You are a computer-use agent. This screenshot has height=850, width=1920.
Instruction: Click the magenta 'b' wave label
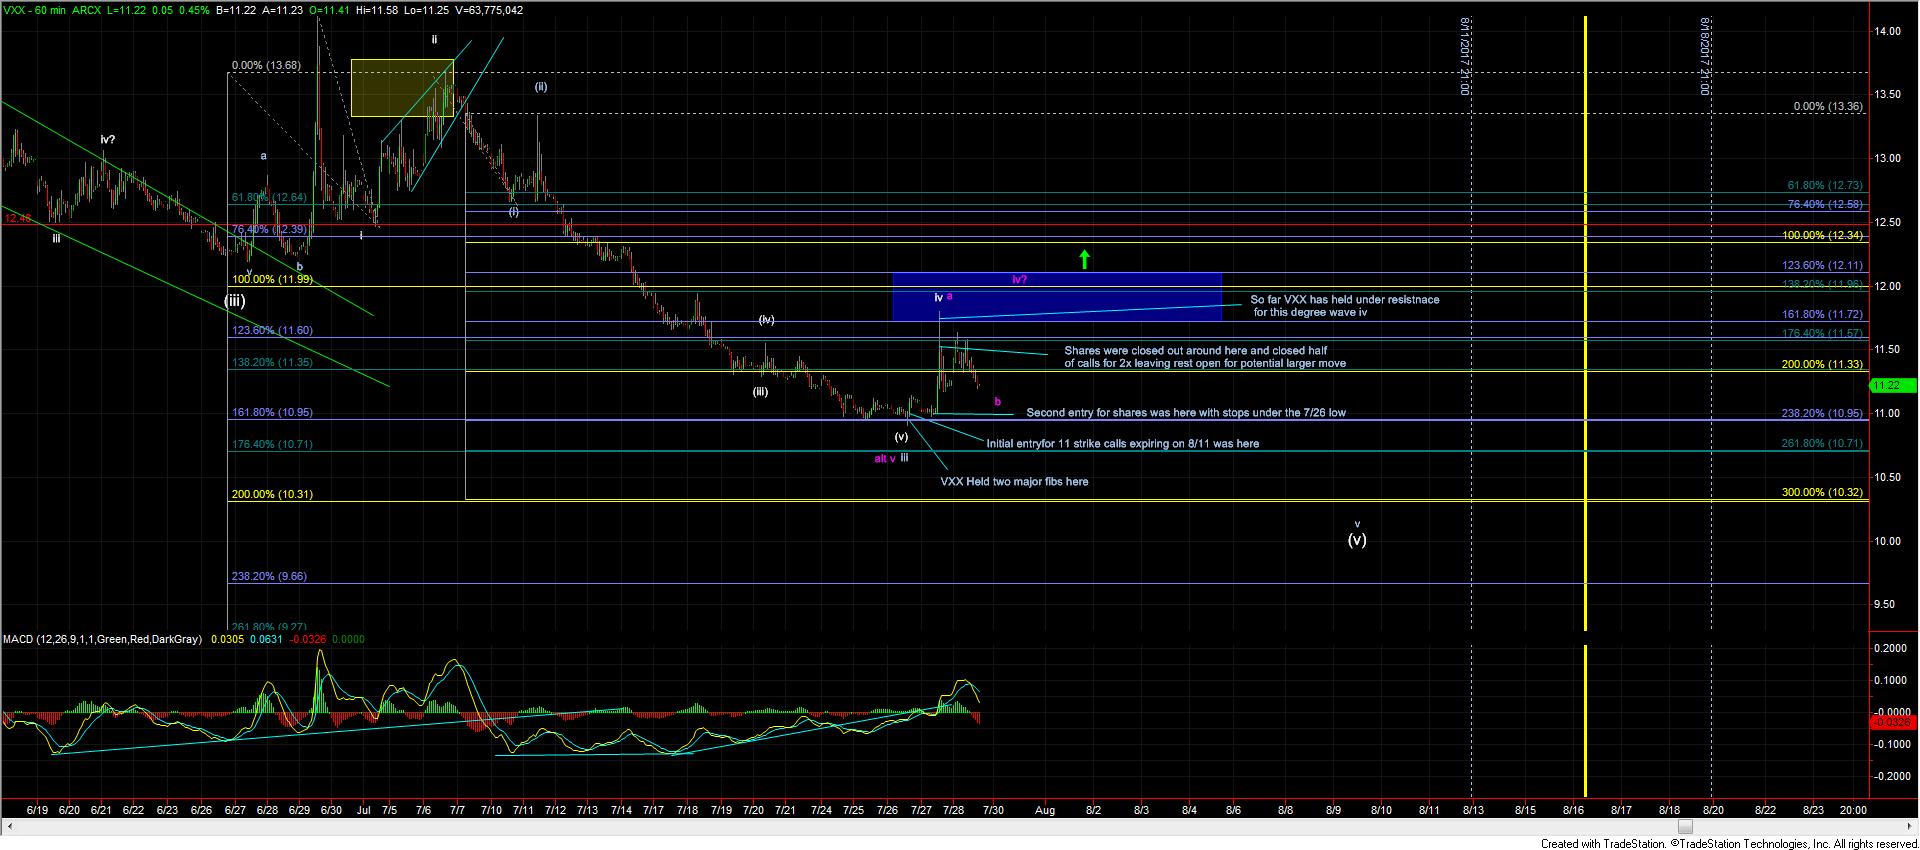click(x=997, y=401)
